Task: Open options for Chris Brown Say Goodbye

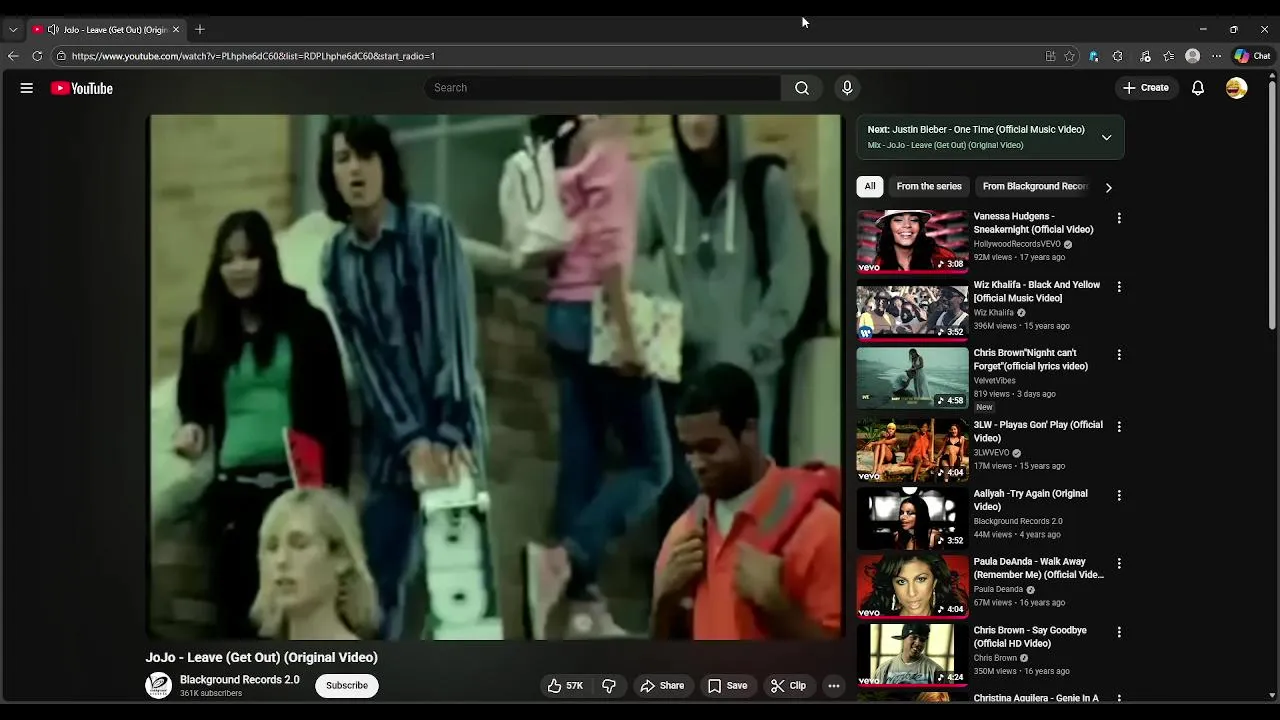Action: 1119,633
